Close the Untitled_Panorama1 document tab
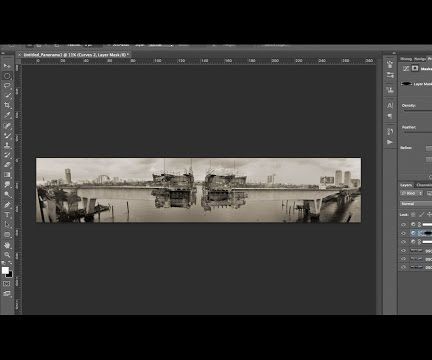432x360 pixels. 19,54
